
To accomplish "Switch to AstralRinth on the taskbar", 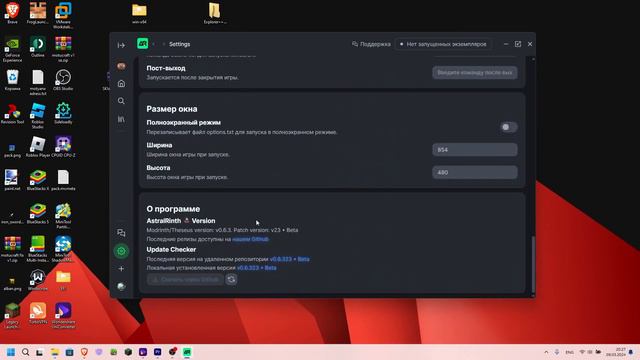I will coord(187,352).
